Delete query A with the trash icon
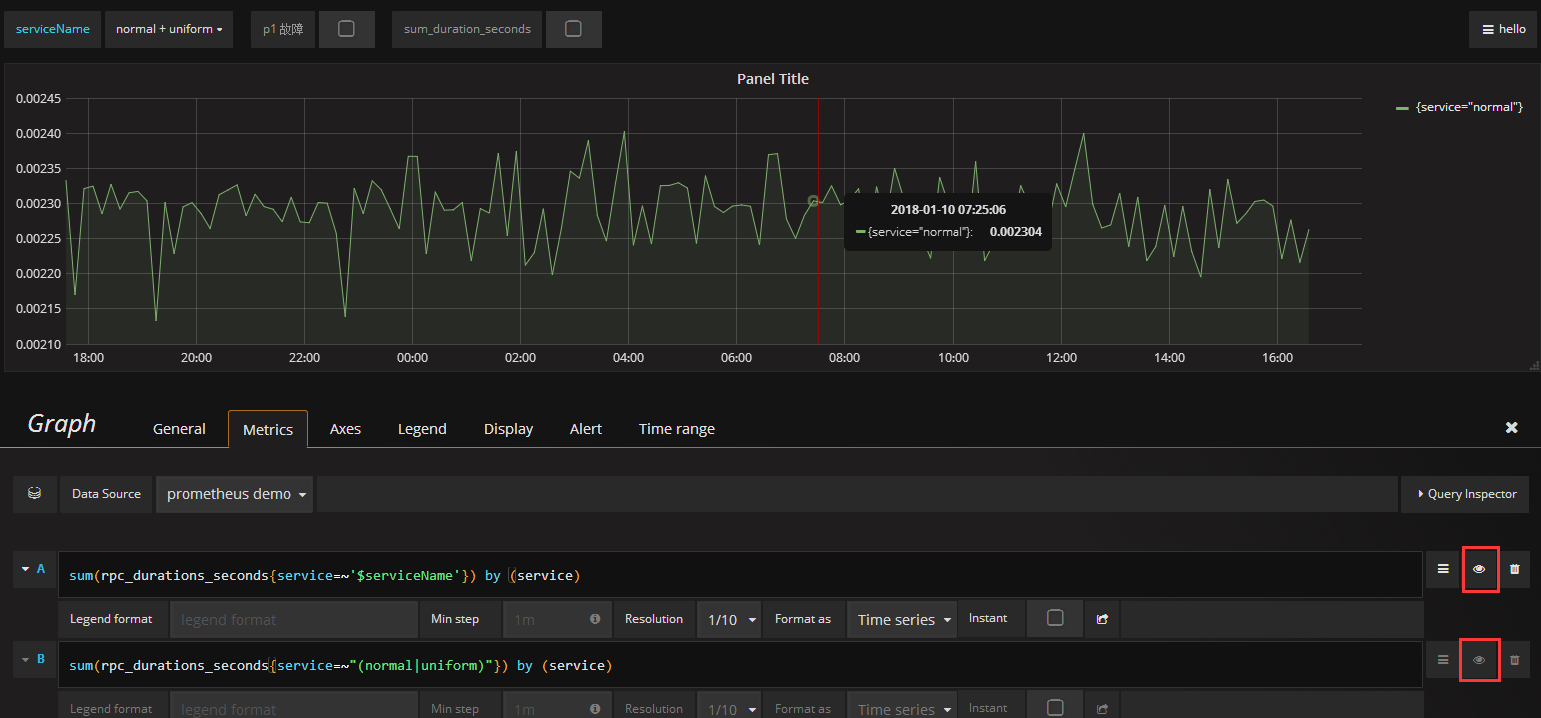 1516,569
